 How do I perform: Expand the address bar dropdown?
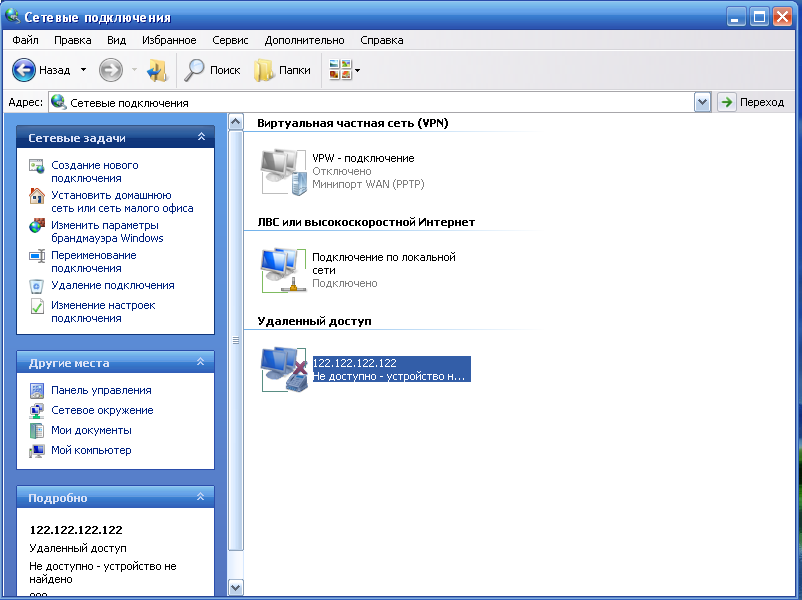tap(702, 102)
